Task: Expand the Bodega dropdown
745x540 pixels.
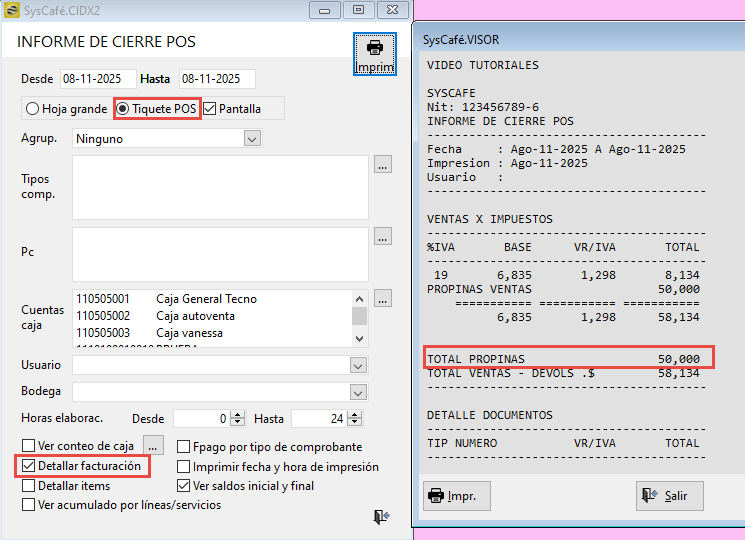Action: tap(358, 392)
